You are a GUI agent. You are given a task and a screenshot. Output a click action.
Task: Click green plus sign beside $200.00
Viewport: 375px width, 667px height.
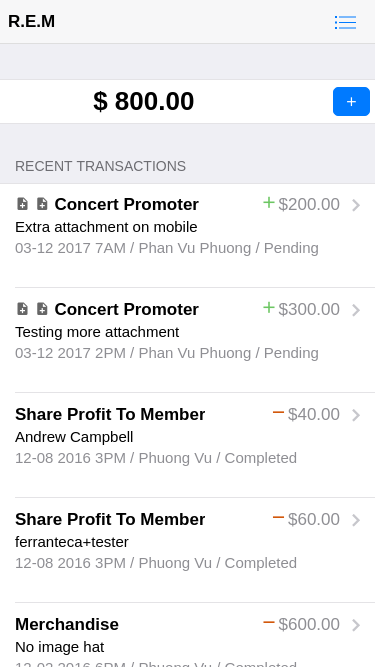(269, 202)
